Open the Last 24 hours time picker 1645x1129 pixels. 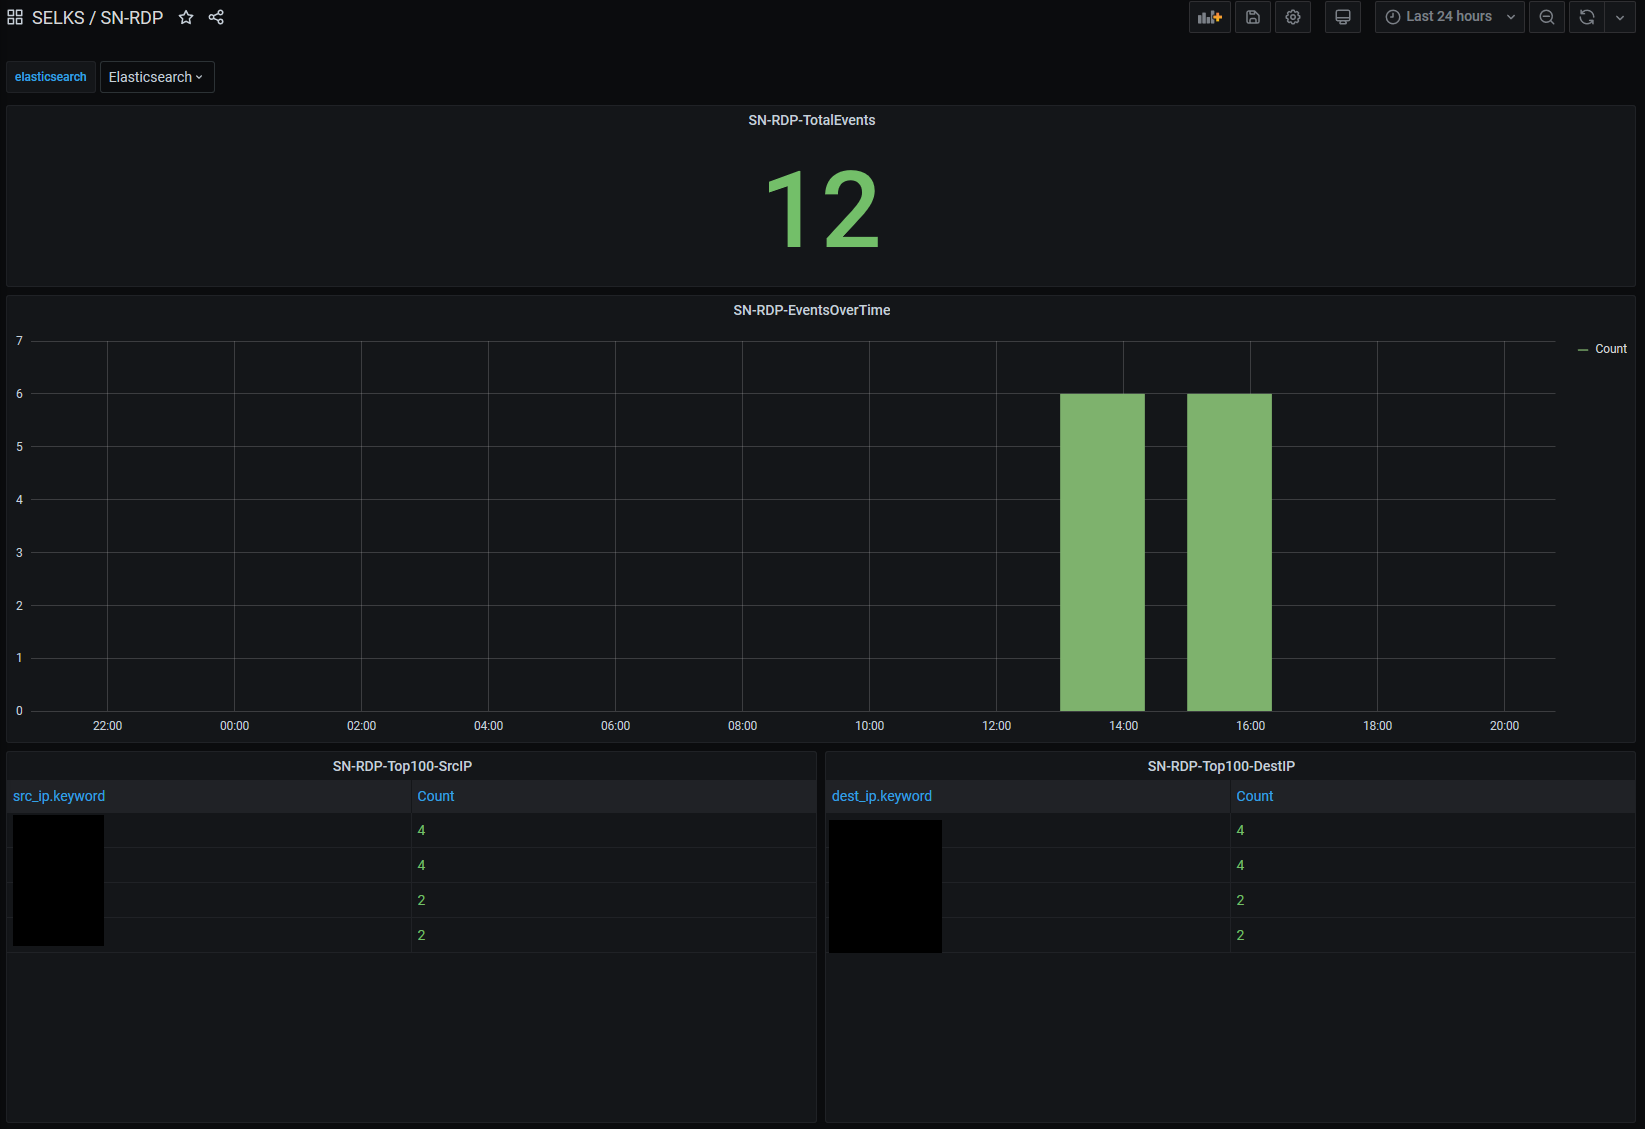click(1450, 17)
